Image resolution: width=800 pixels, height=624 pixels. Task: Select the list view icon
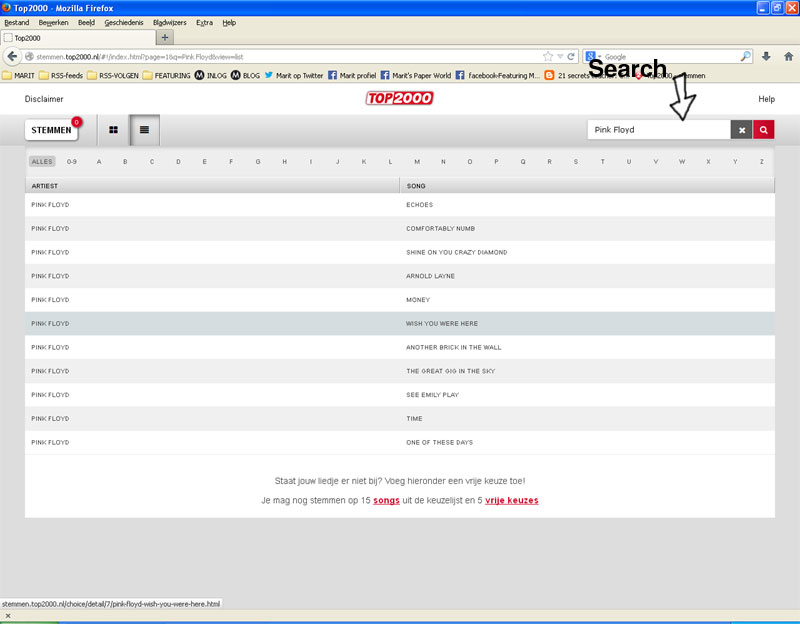click(144, 130)
